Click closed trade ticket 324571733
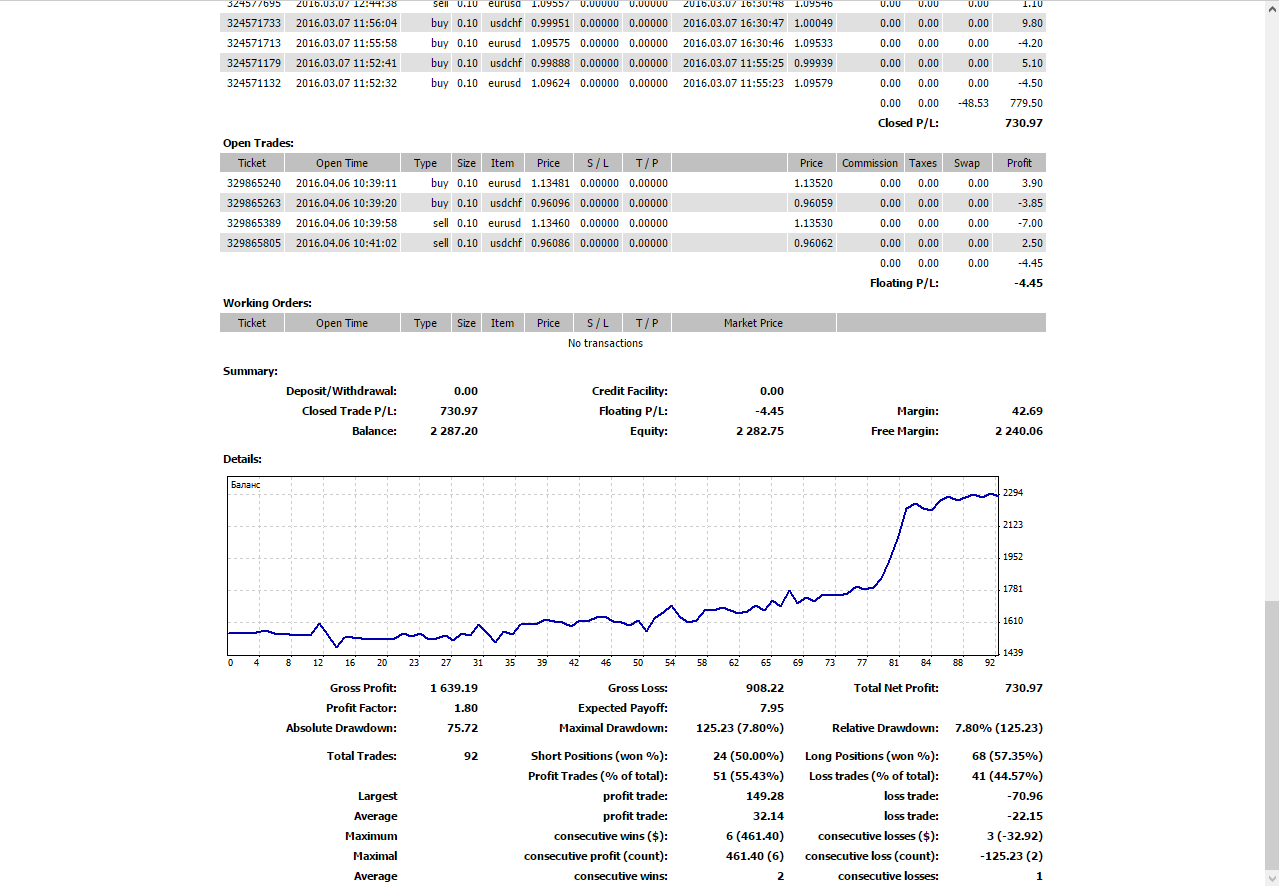1279x886 pixels. click(x=254, y=23)
